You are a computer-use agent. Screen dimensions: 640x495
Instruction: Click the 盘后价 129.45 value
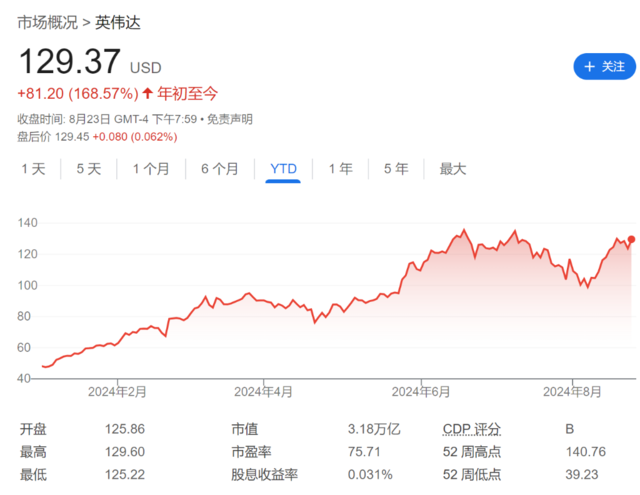pyautogui.click(x=72, y=137)
